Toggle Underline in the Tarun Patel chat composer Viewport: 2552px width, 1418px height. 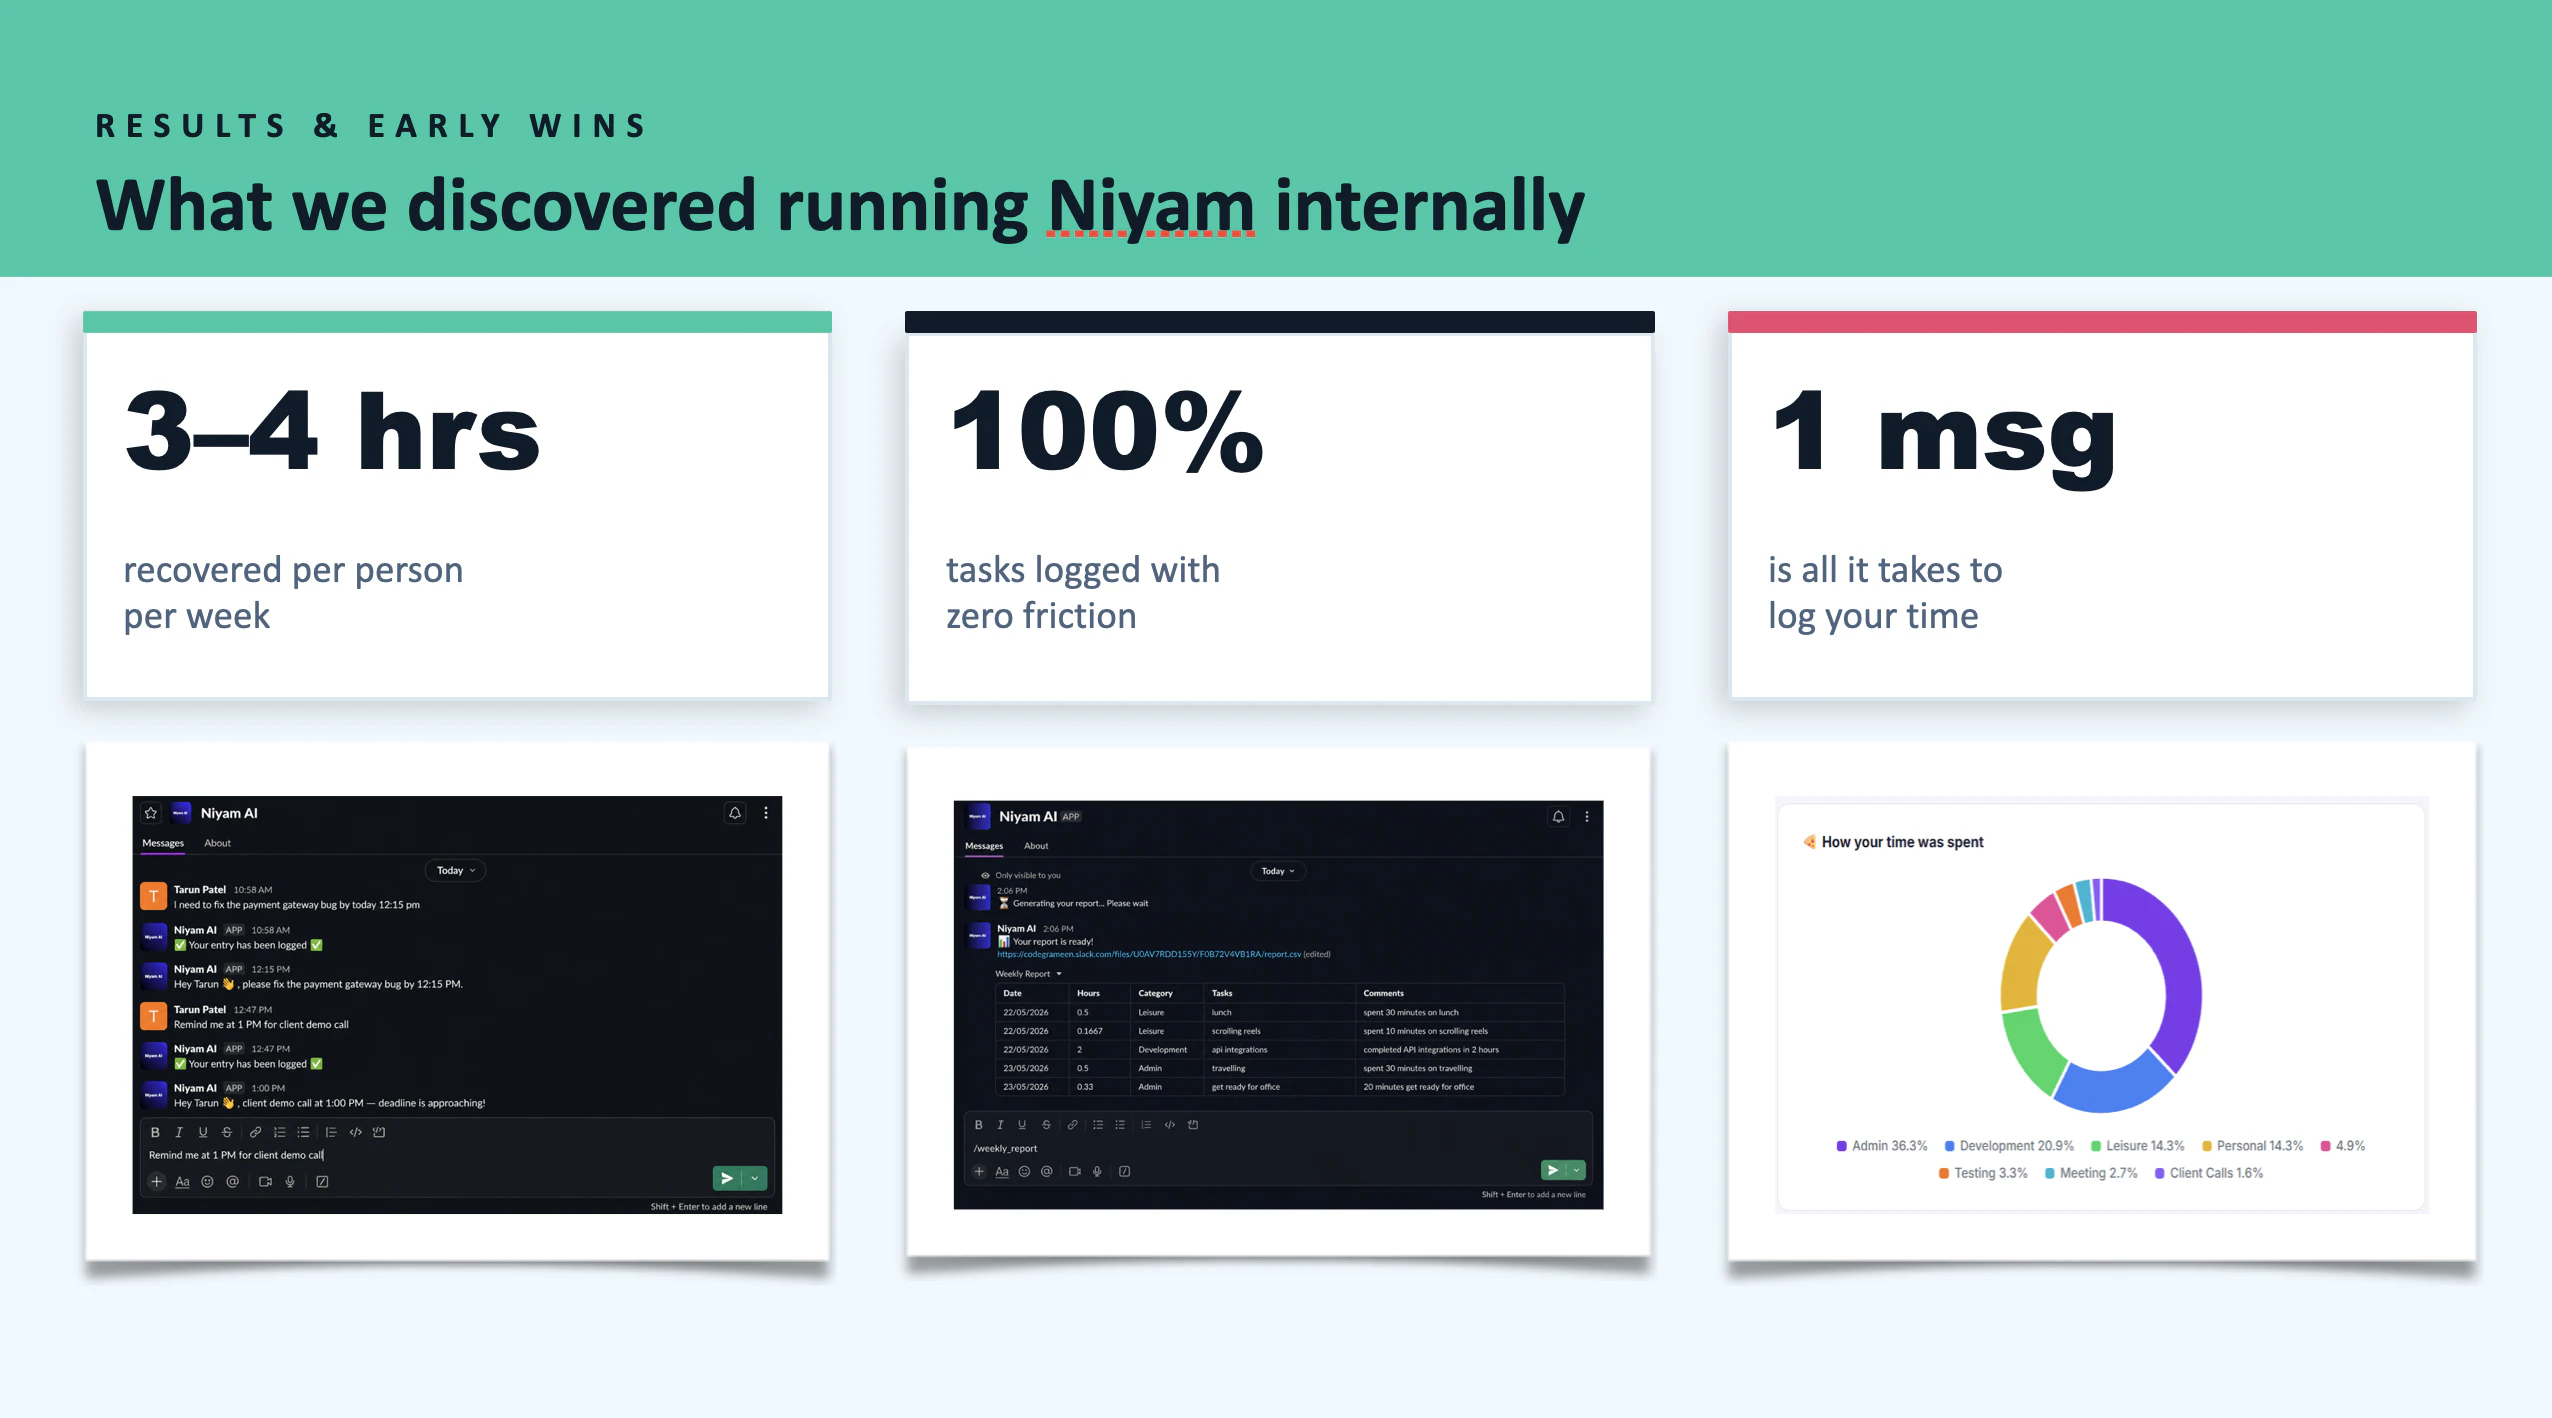tap(203, 1132)
